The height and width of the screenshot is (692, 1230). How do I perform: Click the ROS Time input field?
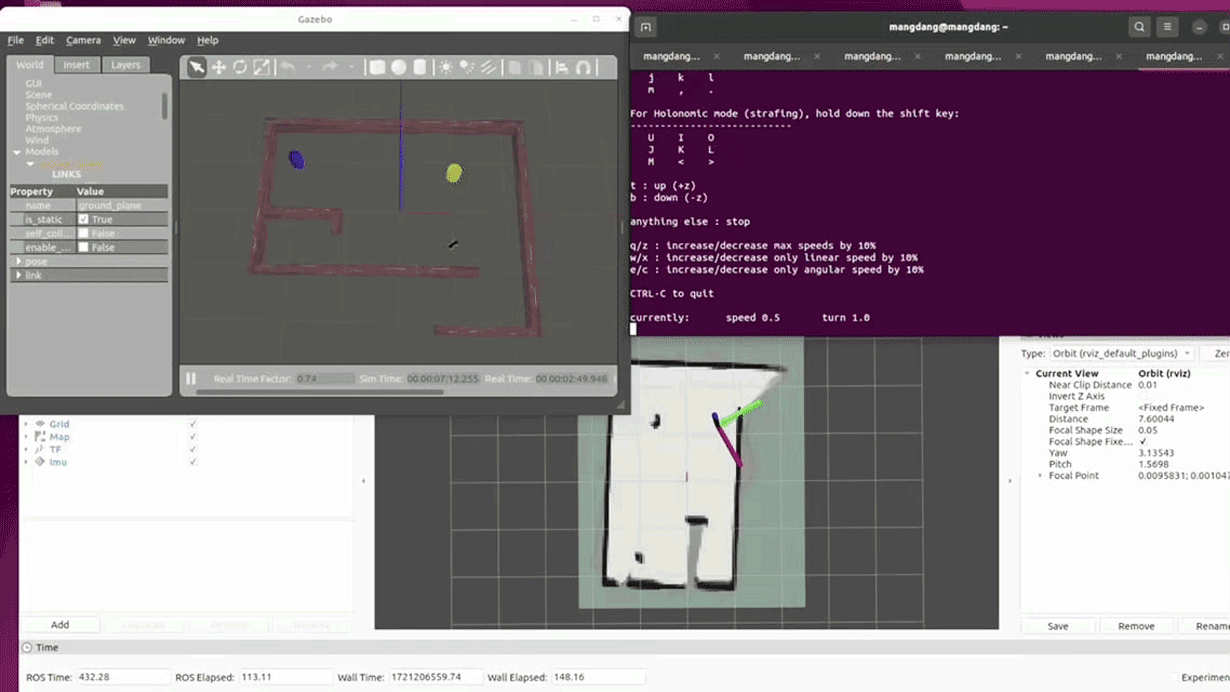122,677
